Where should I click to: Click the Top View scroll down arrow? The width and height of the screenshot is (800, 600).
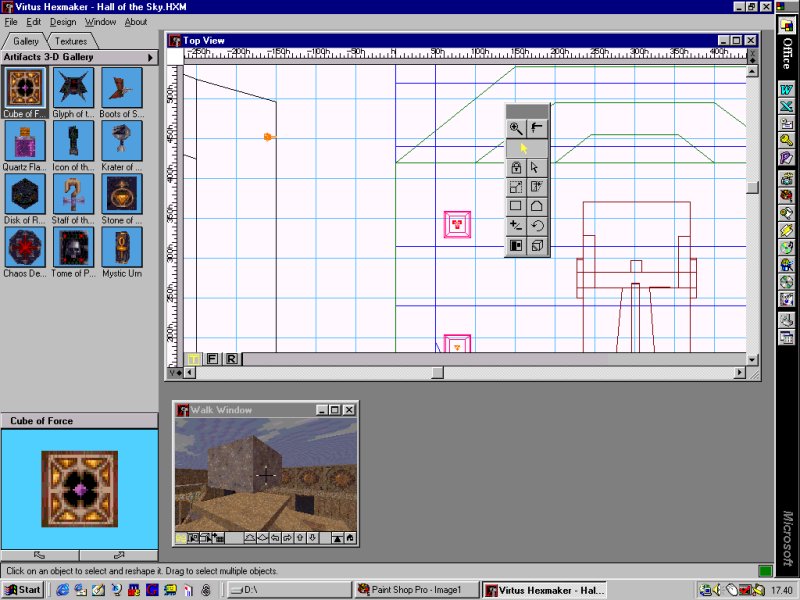click(752, 360)
